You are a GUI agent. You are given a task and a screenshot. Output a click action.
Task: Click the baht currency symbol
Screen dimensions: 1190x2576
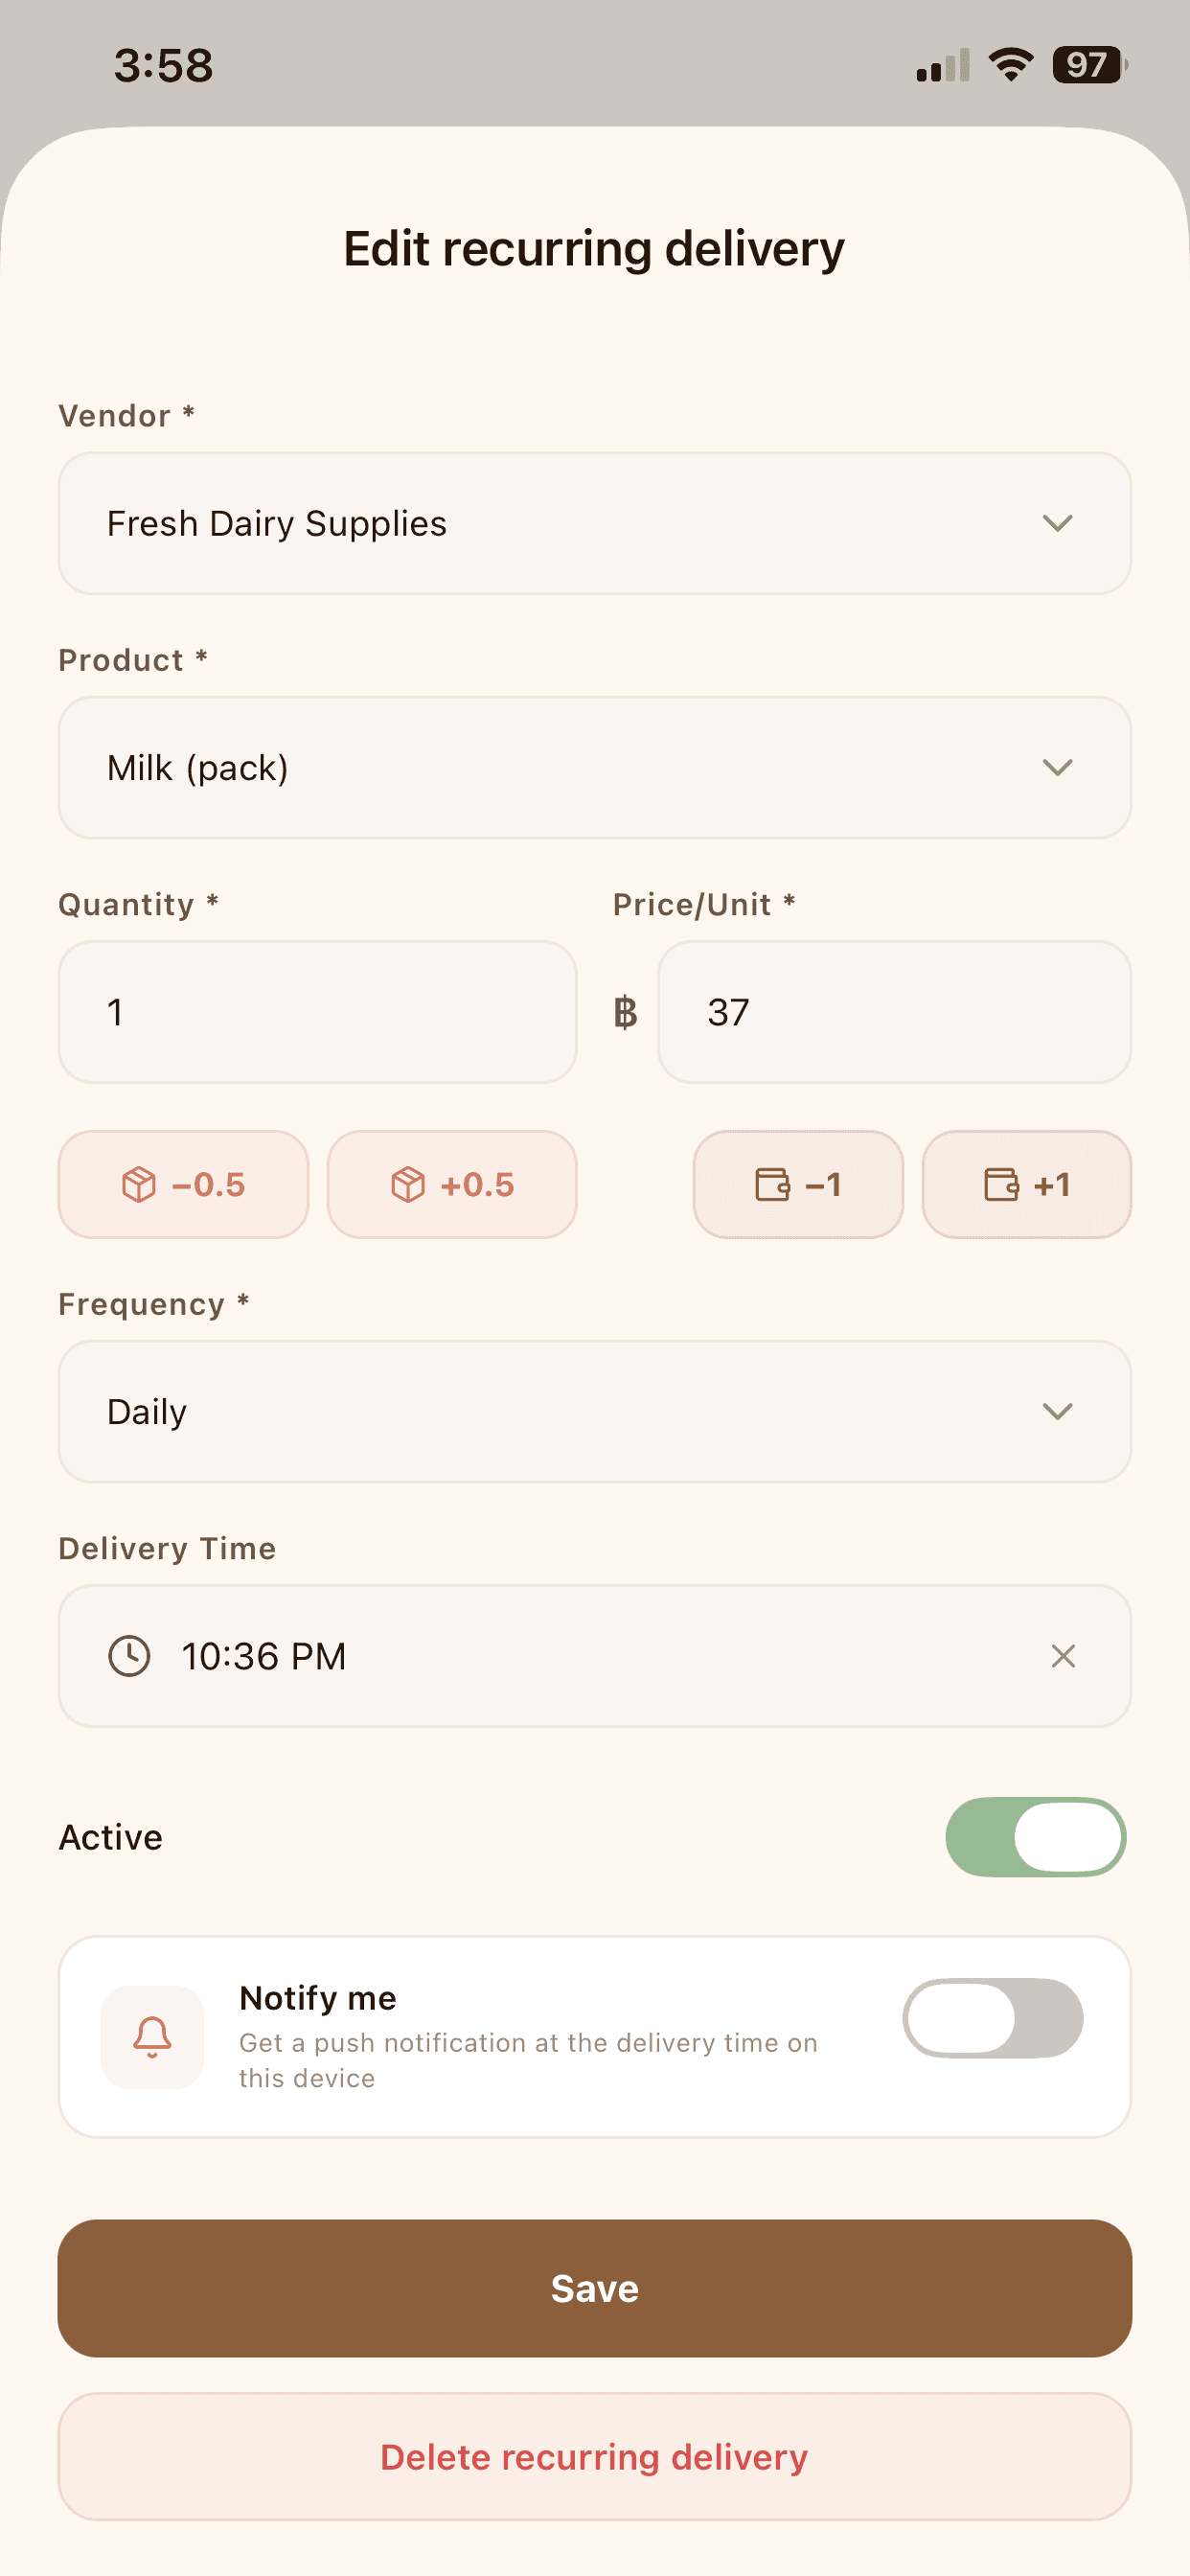[625, 1012]
